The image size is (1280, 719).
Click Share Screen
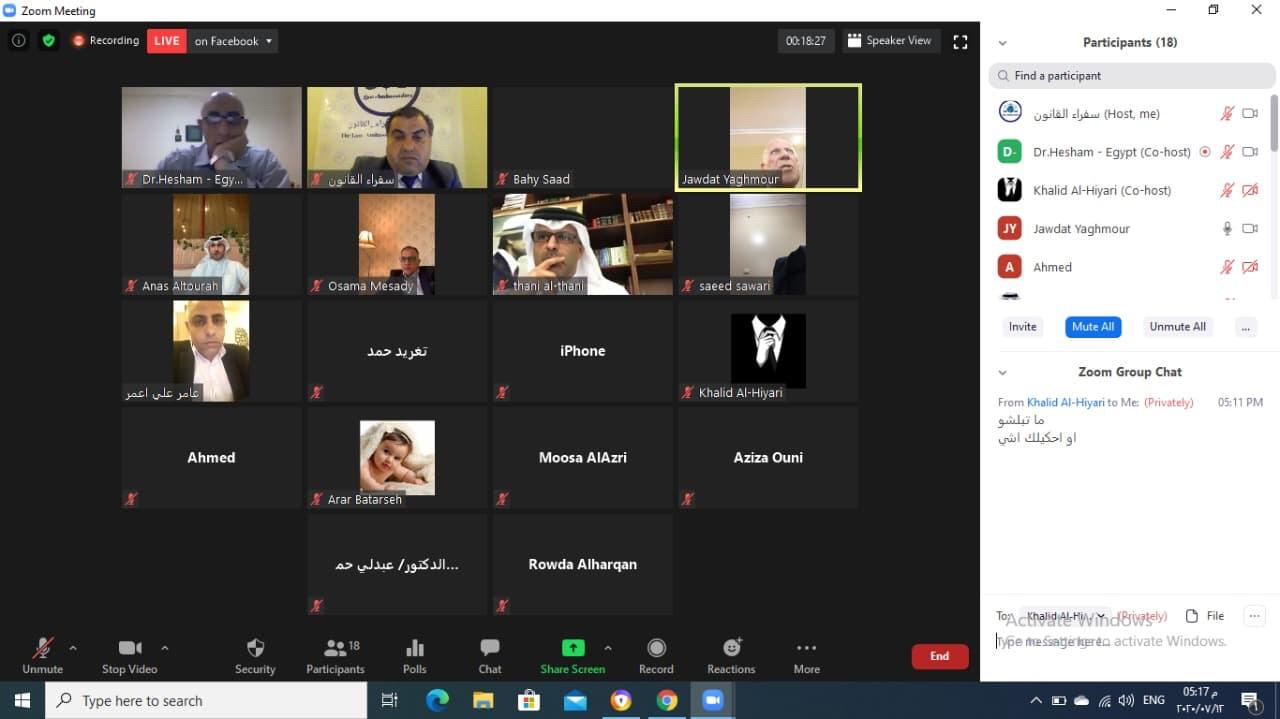572,655
